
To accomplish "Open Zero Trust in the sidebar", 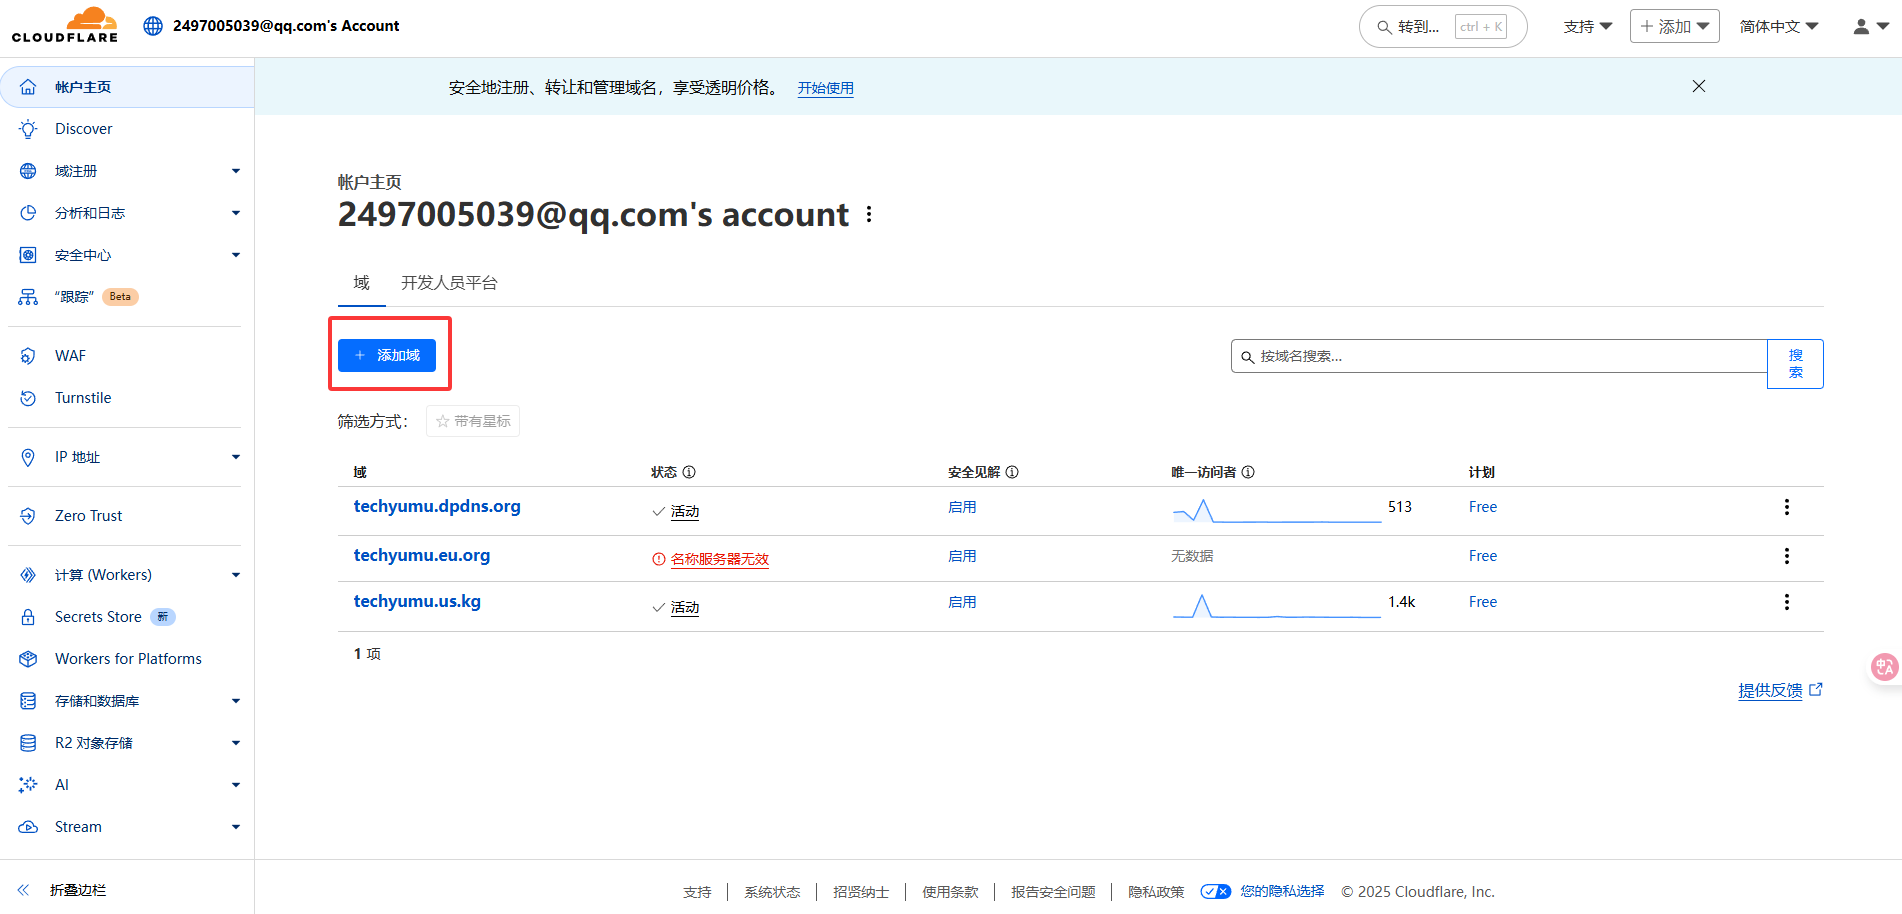I will click(x=89, y=516).
